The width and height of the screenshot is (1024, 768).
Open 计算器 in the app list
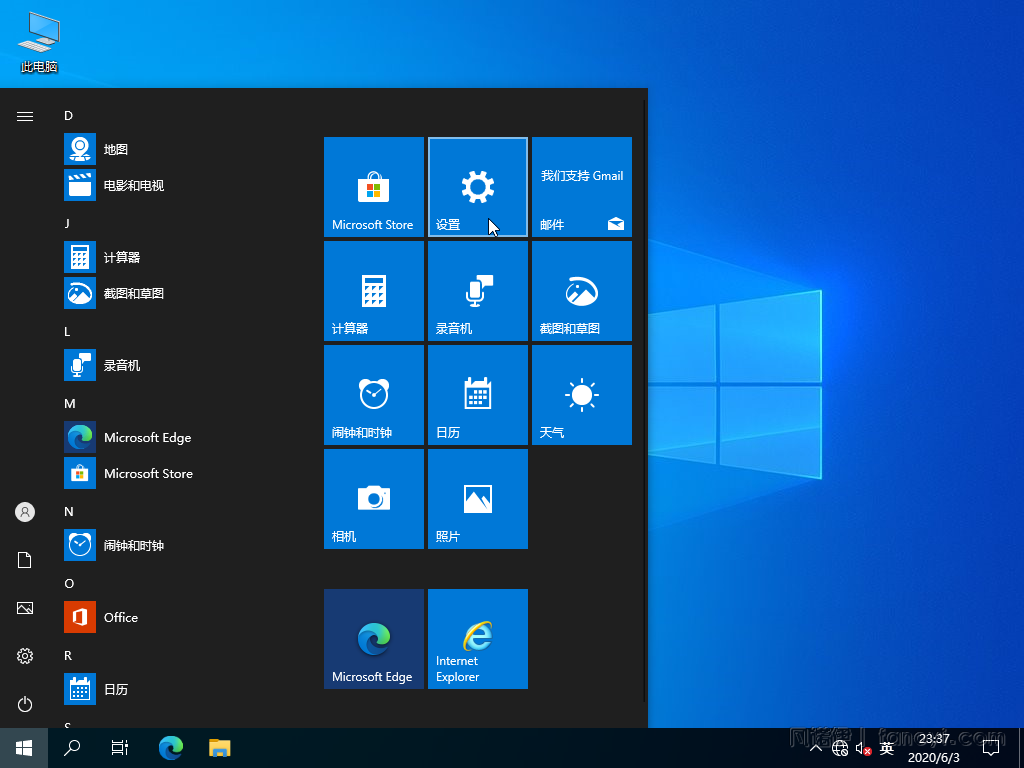tap(183, 257)
